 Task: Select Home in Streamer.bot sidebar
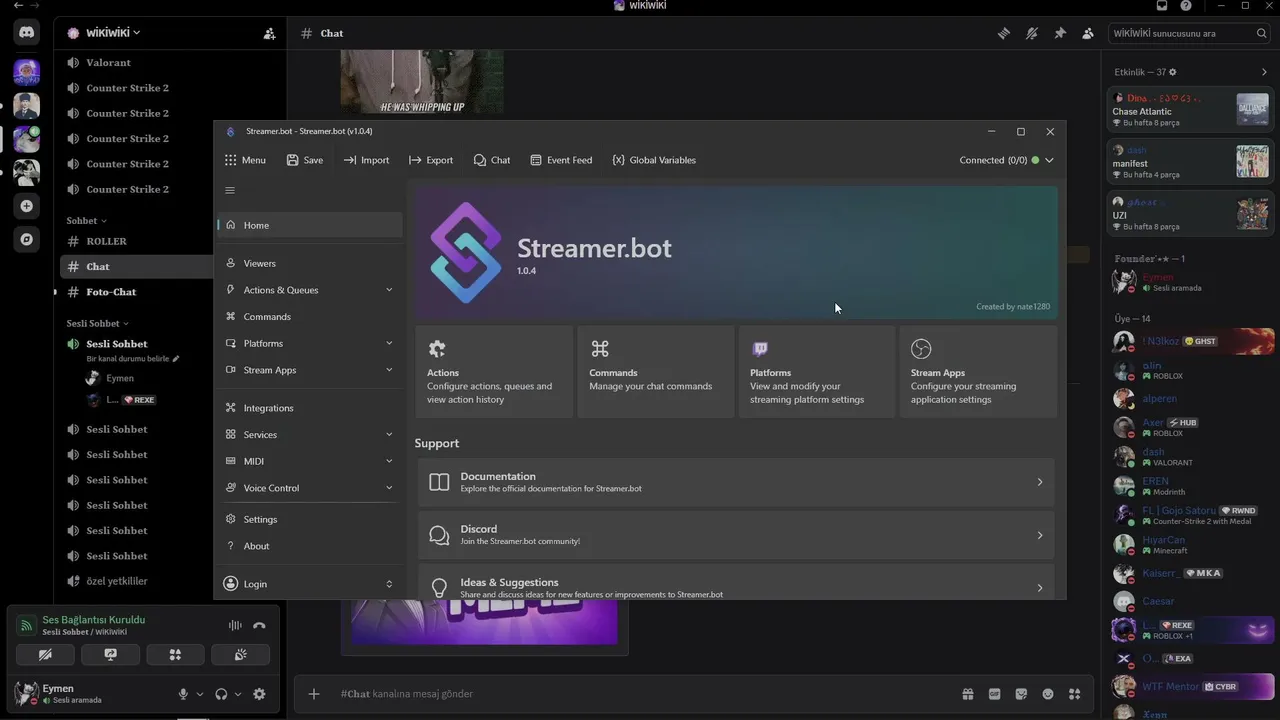tap(310, 225)
